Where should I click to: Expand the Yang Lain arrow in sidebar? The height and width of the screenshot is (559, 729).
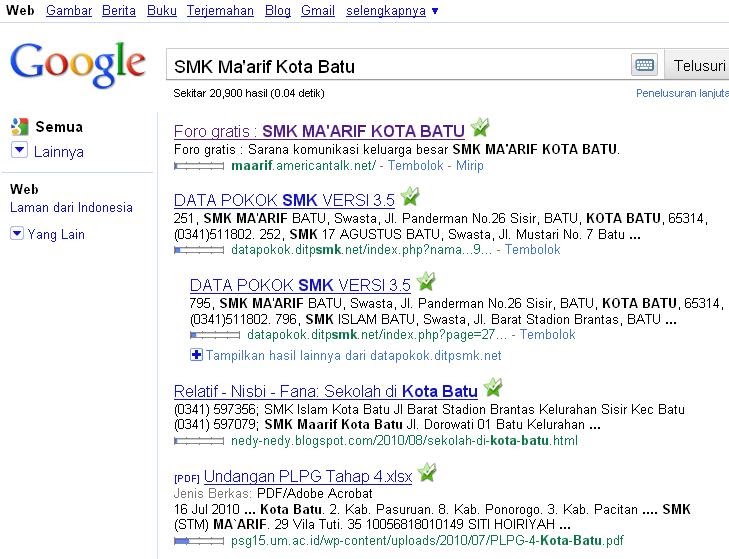(x=17, y=233)
